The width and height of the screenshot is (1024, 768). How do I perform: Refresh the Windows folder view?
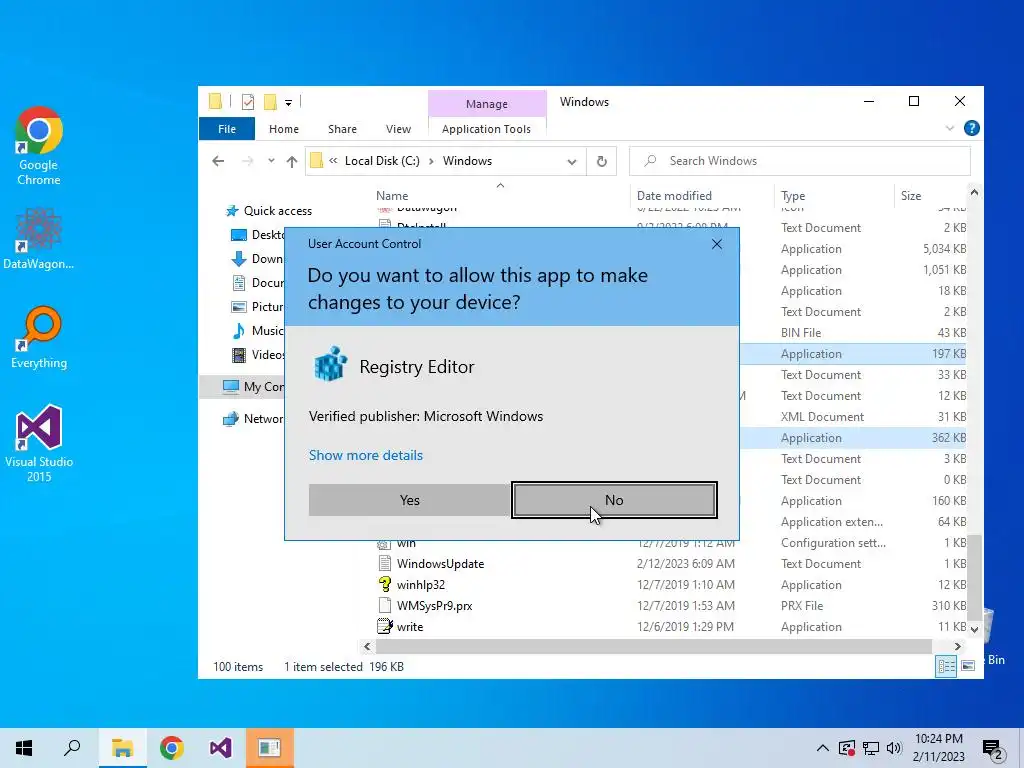[602, 161]
